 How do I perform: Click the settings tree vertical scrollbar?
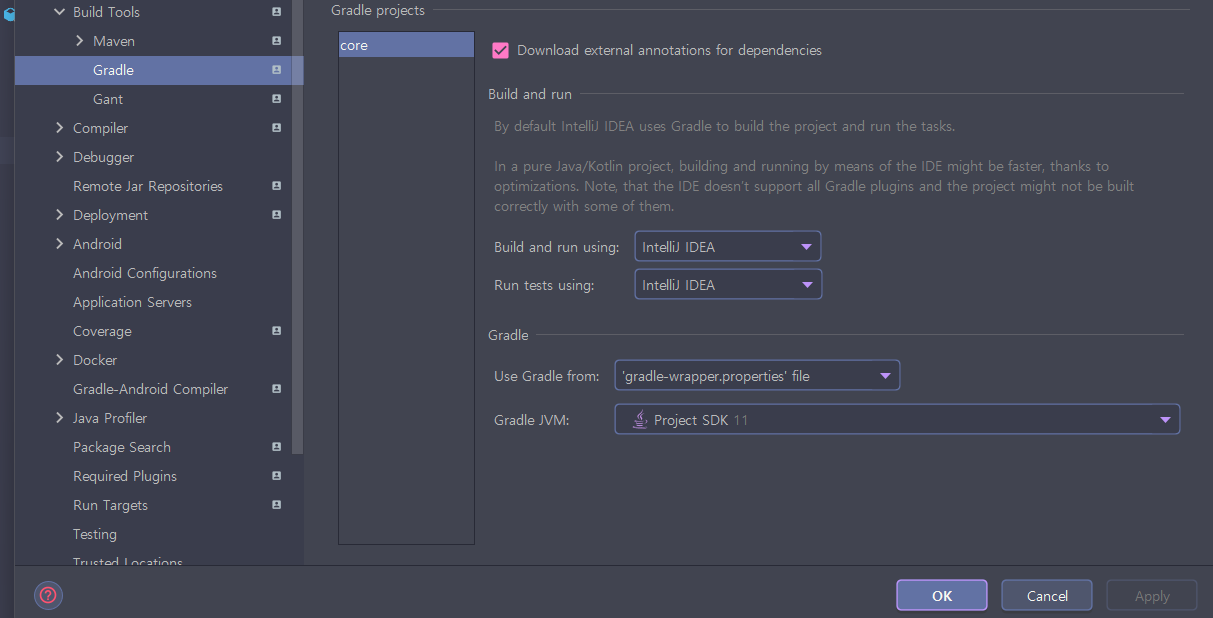pyautogui.click(x=297, y=225)
